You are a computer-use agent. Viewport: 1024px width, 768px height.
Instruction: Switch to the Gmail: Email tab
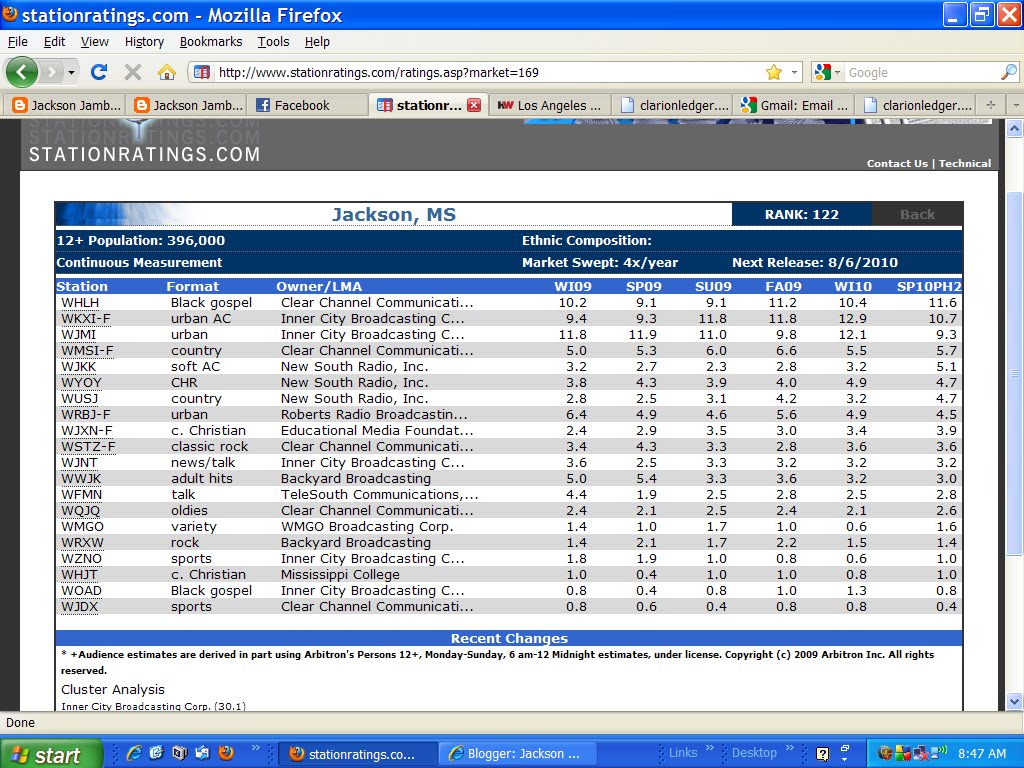tap(794, 105)
